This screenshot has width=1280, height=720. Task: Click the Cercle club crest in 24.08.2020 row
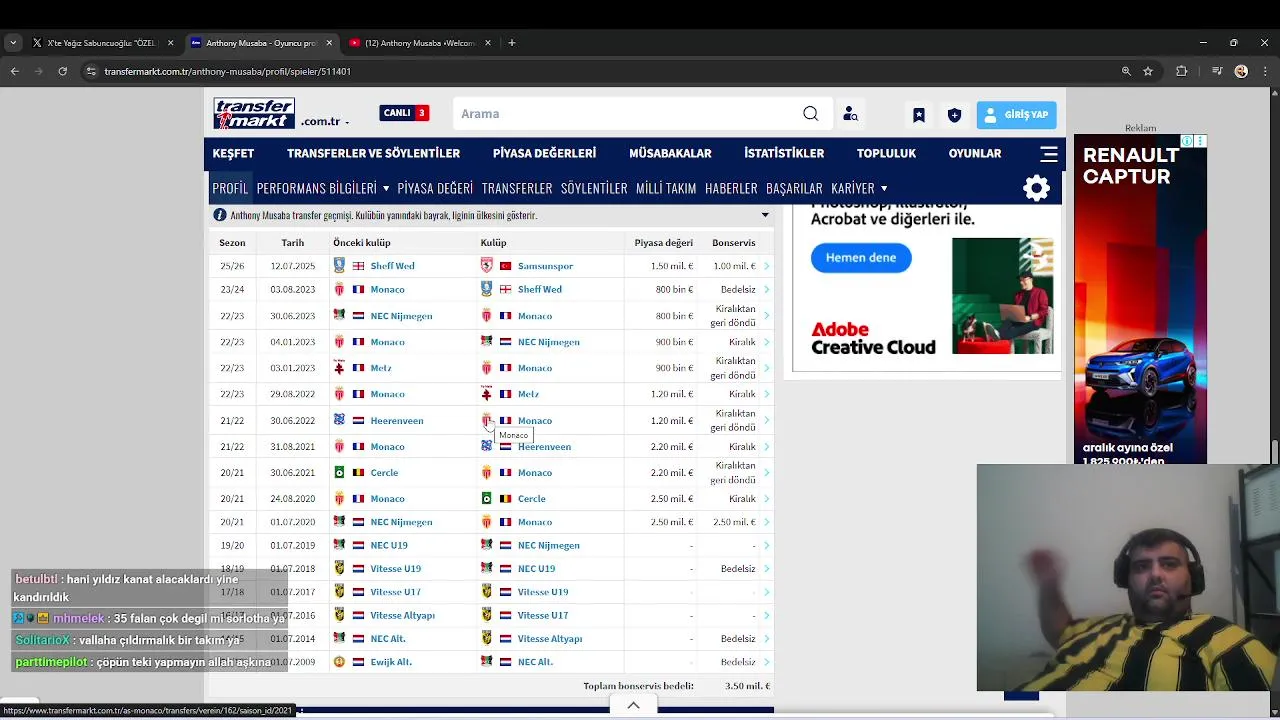click(487, 498)
